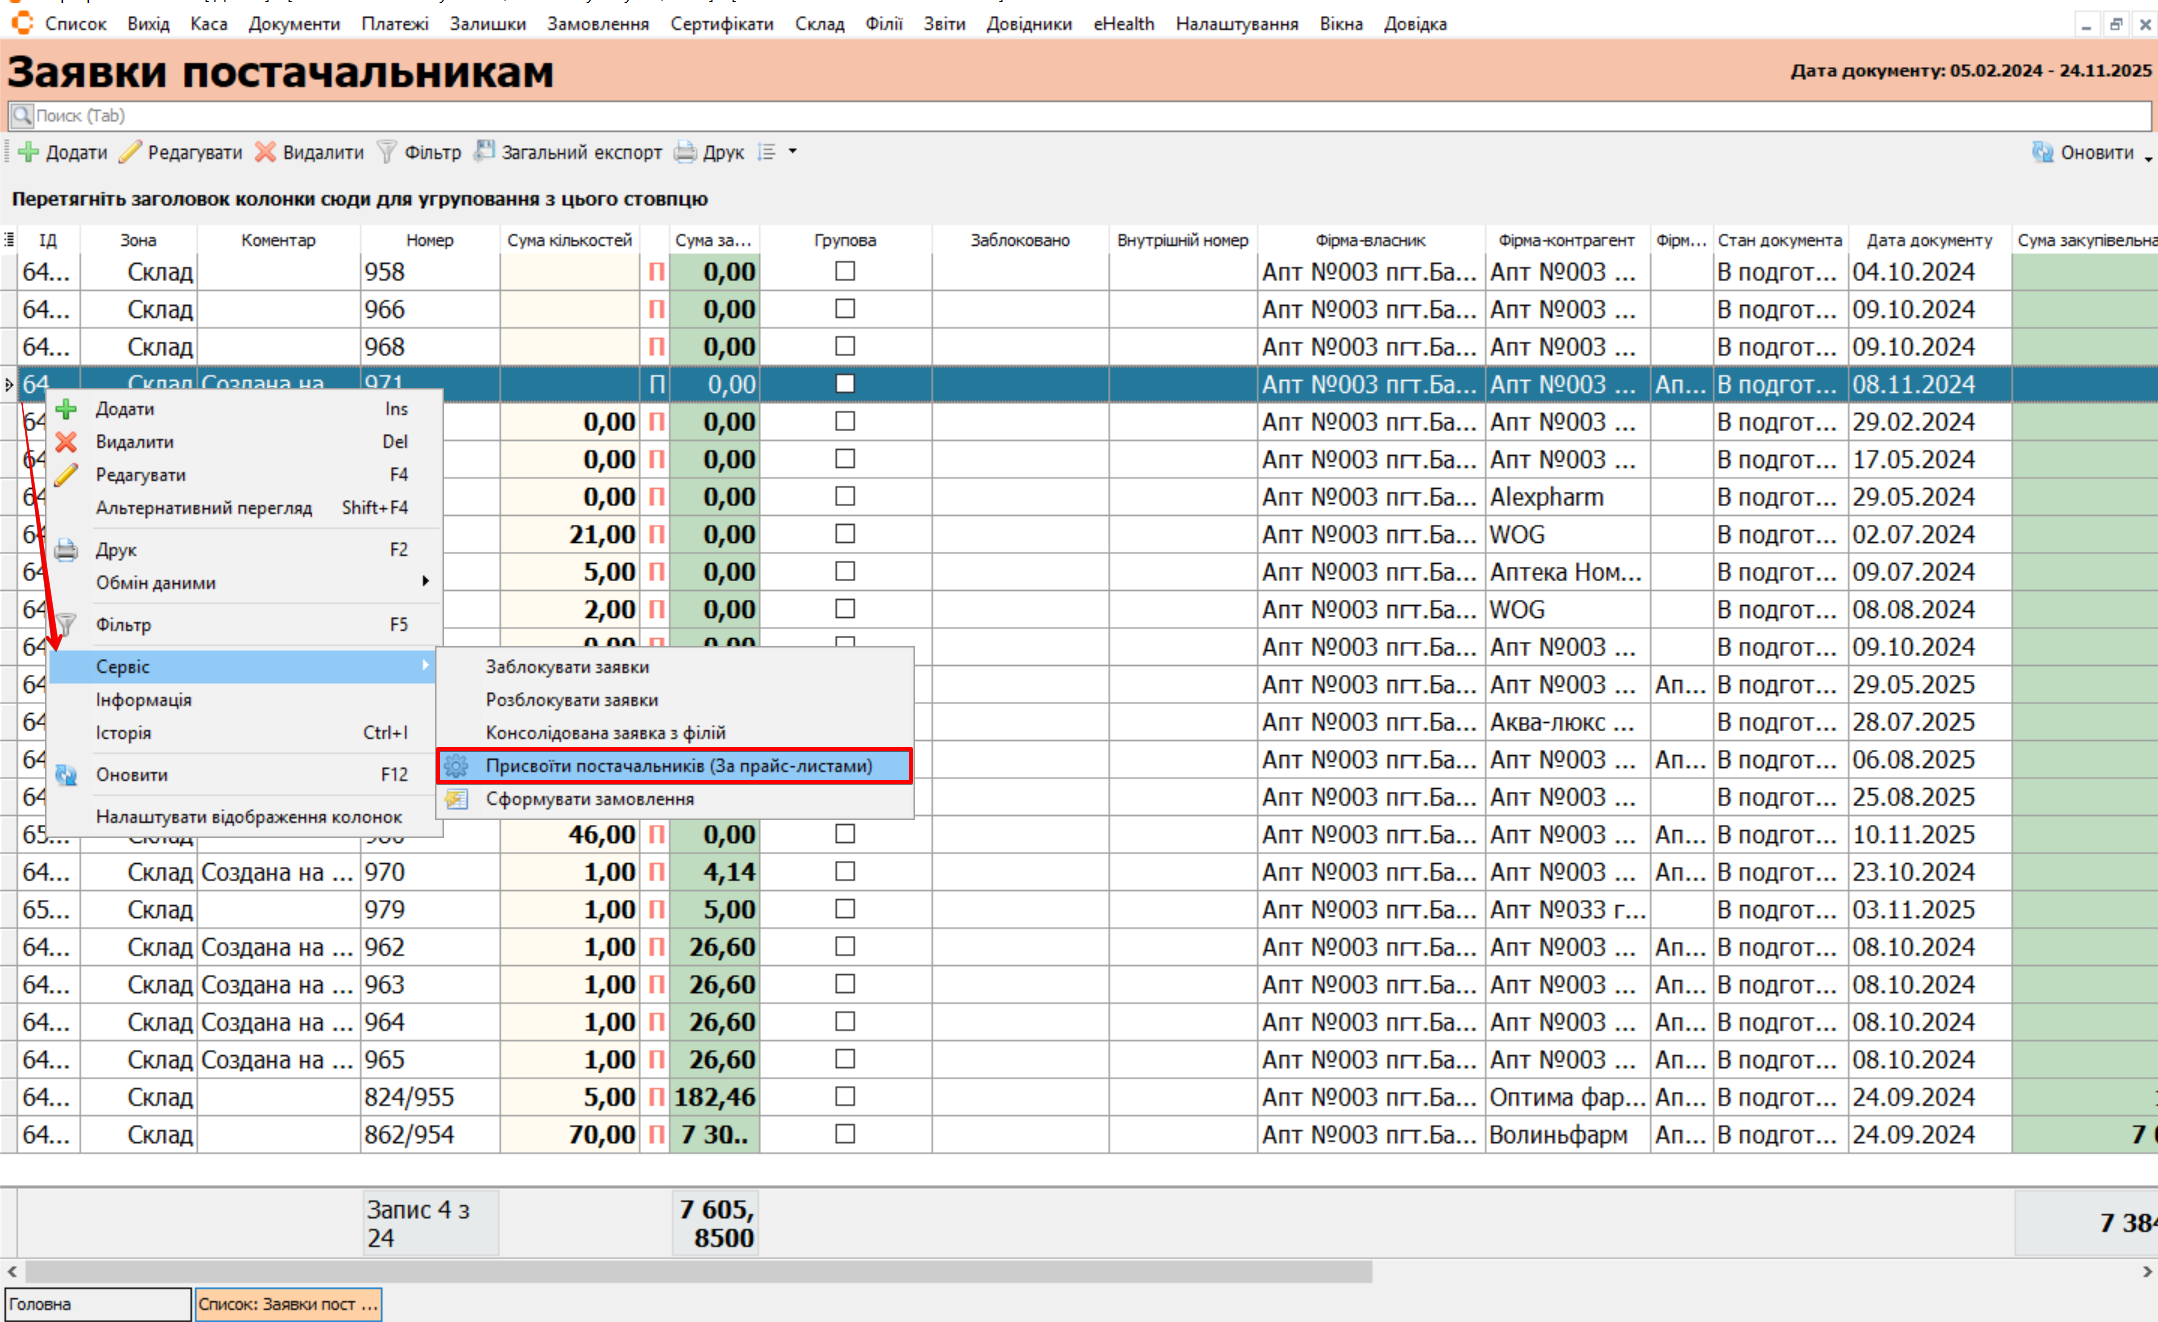Viewport: 2158px width, 1322px height.
Task: Open the Фільтр funnel in the toolbar
Action: tap(387, 152)
